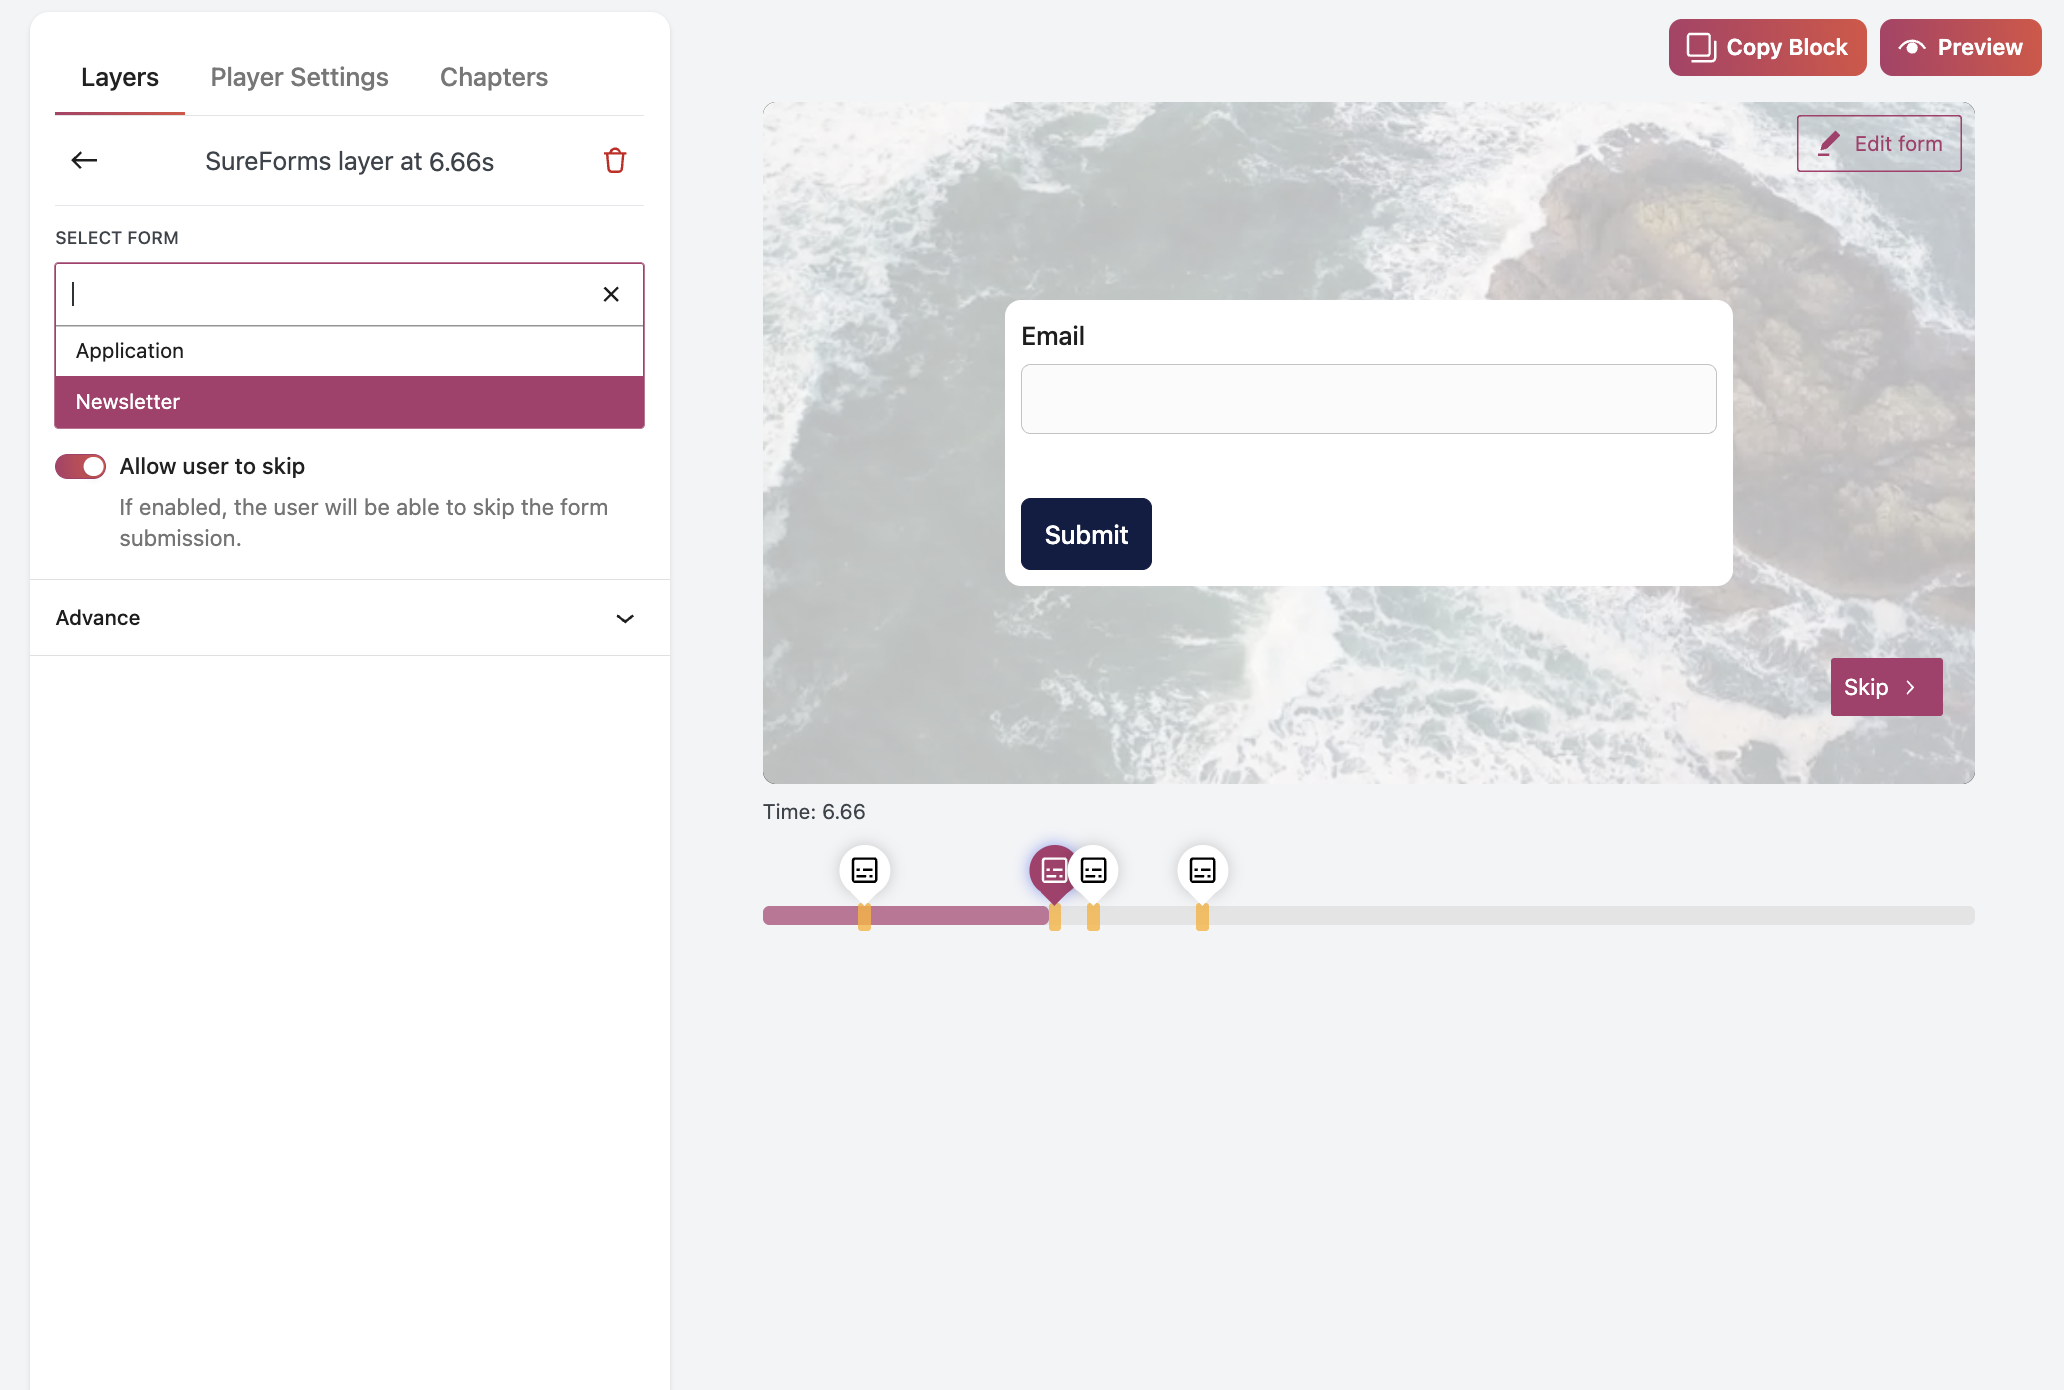Screen dimensions: 2064x1390
Task: Select the first form layer marker on timeline
Action: click(x=863, y=870)
